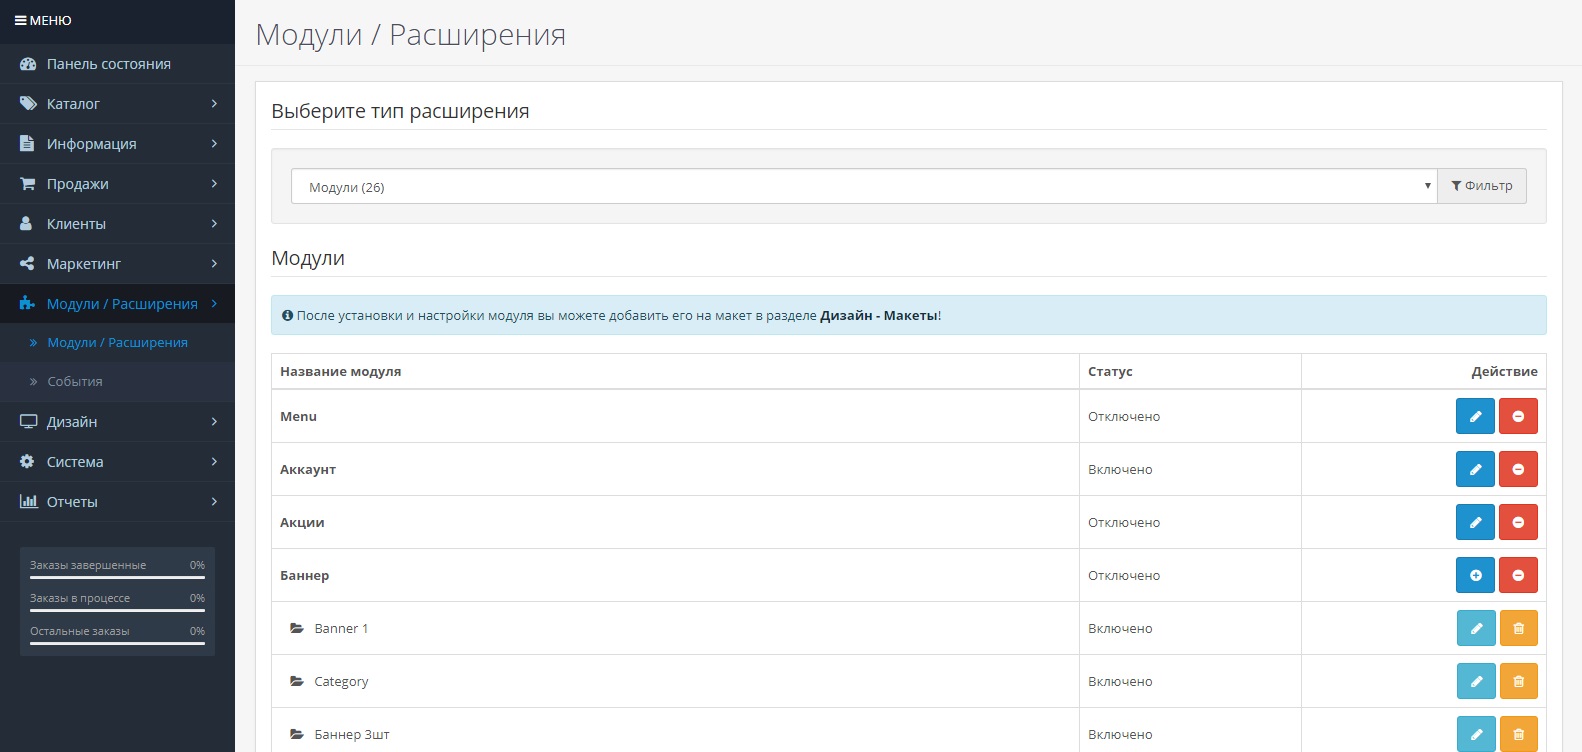Open Панель состояния dashboard
Screen dimensions: 1582x752
click(108, 64)
